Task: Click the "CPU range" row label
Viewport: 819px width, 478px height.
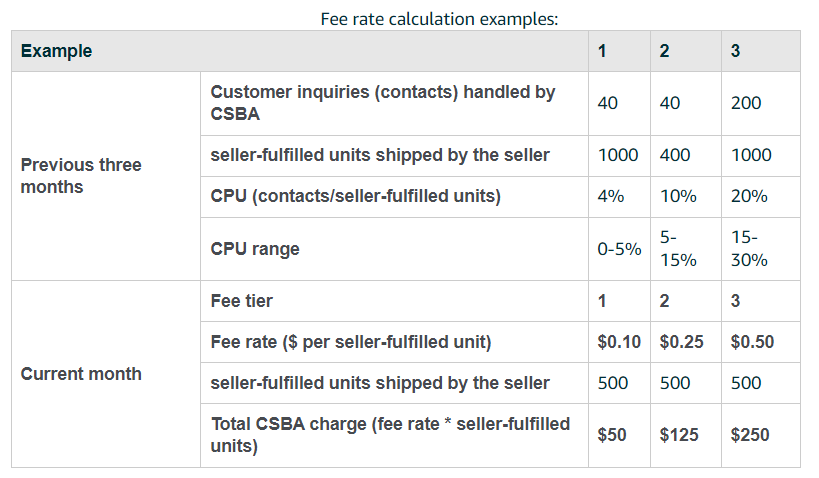Action: pyautogui.click(x=254, y=249)
